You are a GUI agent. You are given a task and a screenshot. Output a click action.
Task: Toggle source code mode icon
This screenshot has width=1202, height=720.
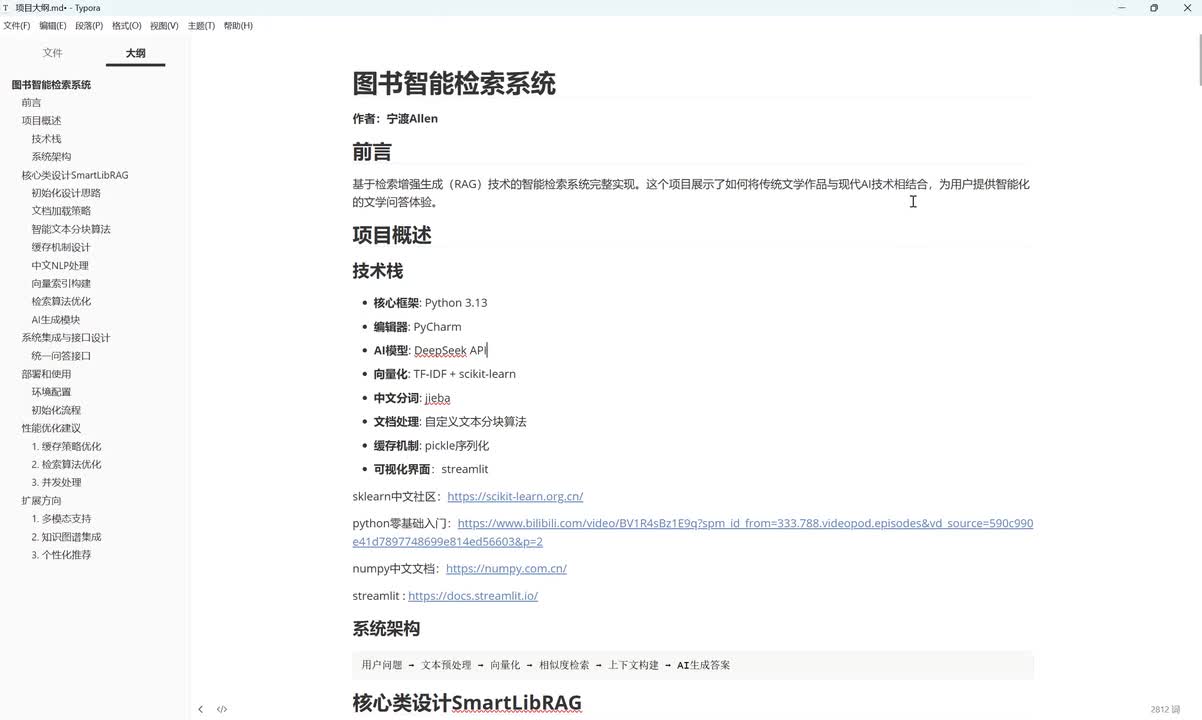click(x=222, y=709)
